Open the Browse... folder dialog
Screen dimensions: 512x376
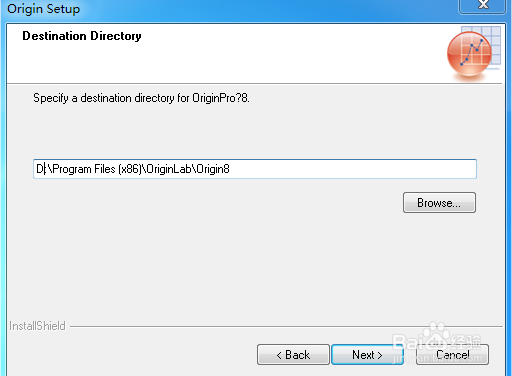(x=439, y=202)
